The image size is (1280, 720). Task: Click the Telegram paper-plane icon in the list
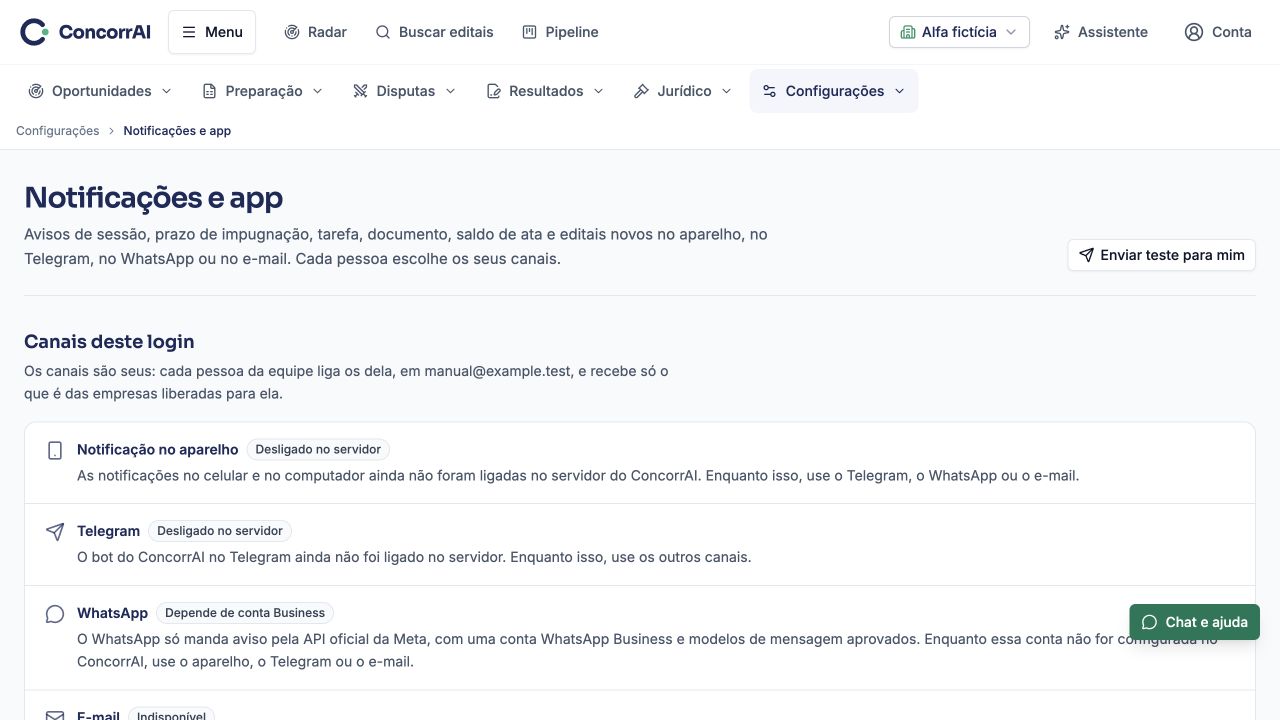[x=55, y=532]
